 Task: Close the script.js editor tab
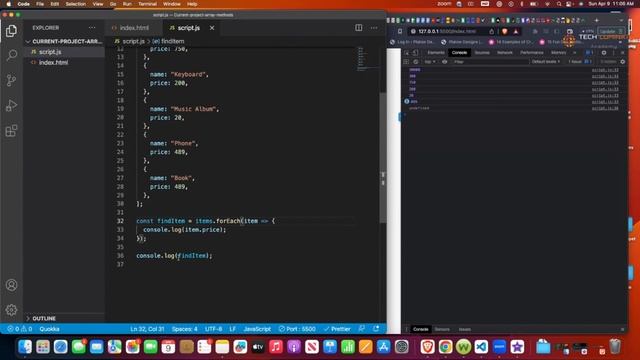coord(212,28)
